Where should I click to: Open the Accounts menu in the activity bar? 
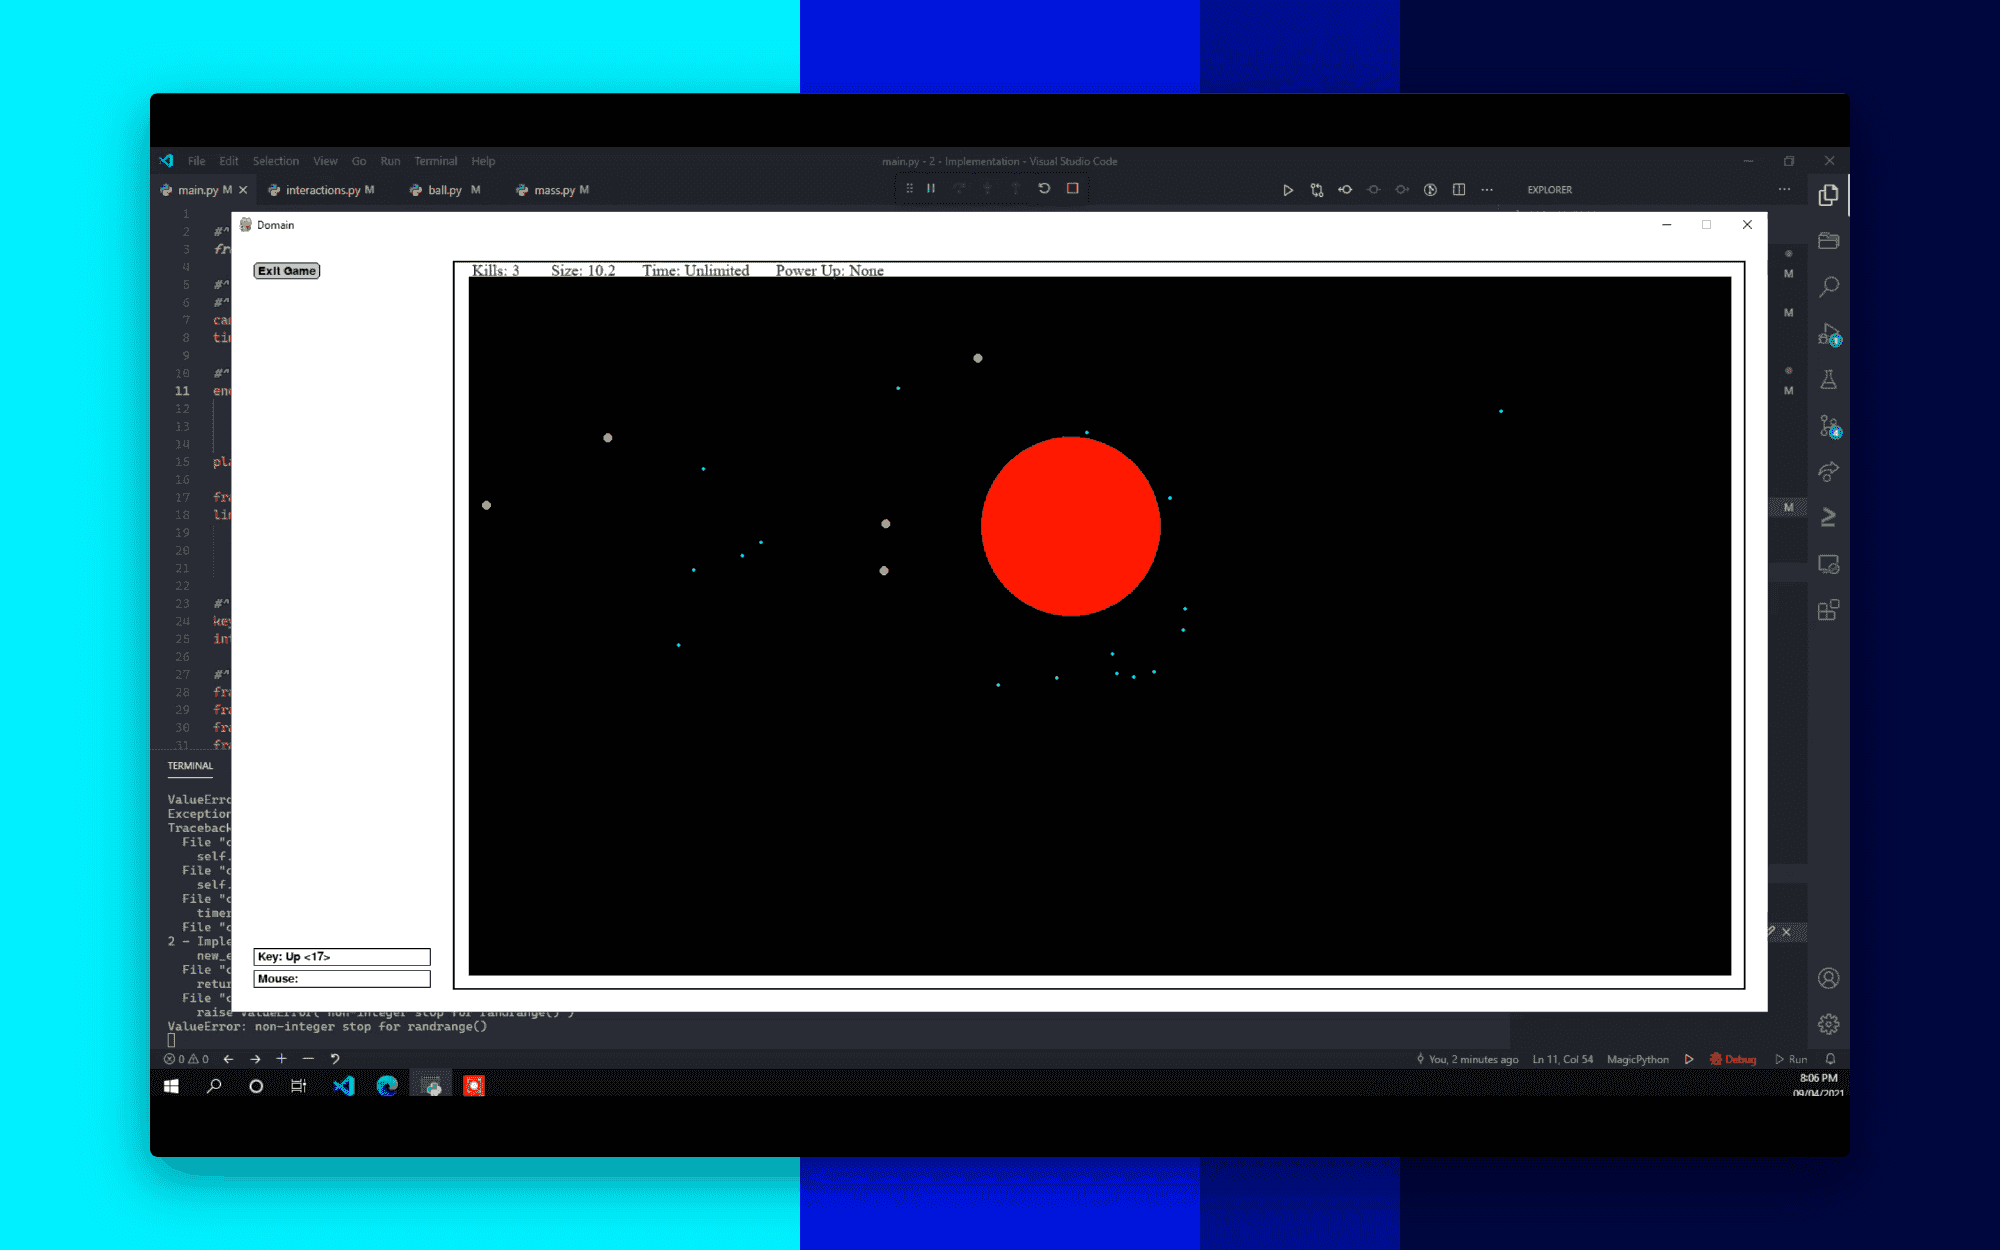[1828, 978]
